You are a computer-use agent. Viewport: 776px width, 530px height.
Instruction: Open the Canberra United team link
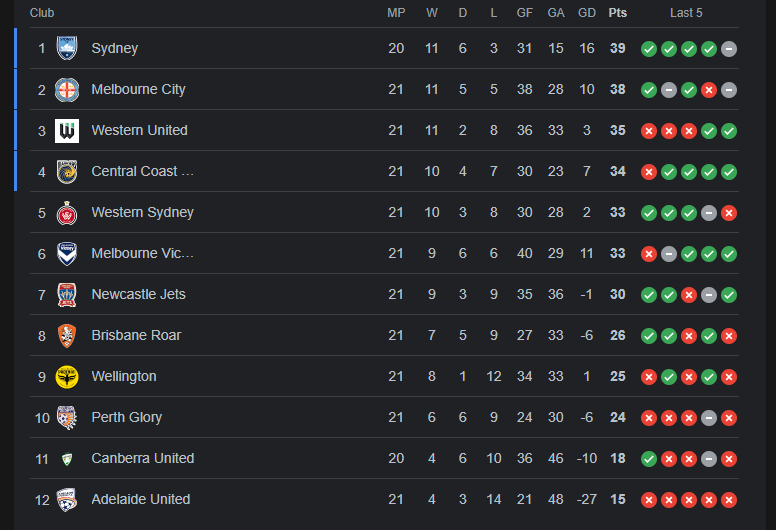(142, 458)
